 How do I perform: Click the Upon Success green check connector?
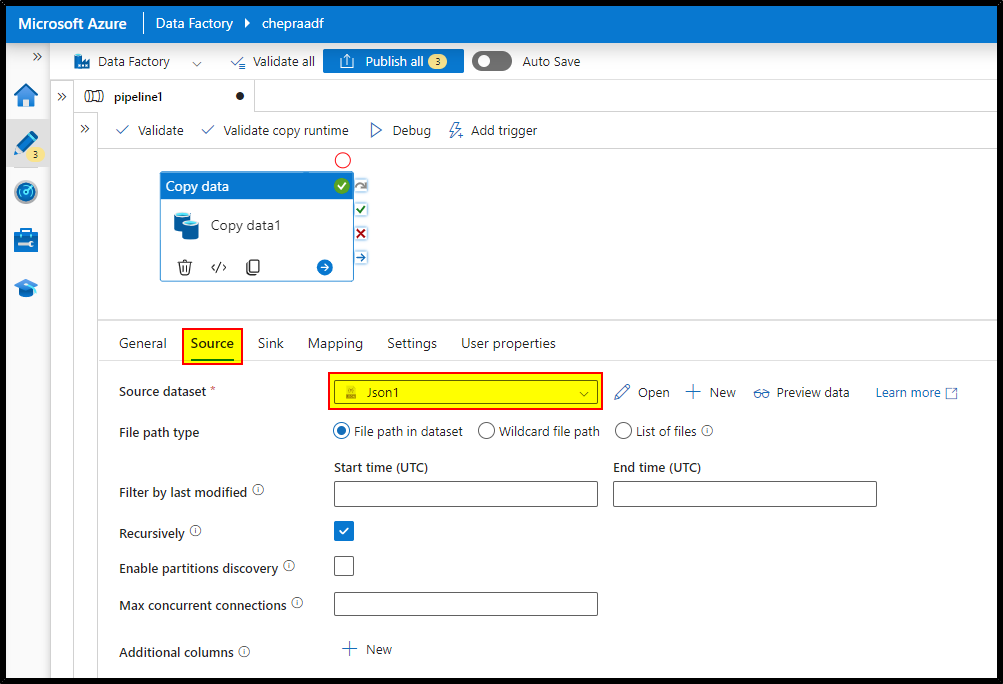tap(361, 209)
